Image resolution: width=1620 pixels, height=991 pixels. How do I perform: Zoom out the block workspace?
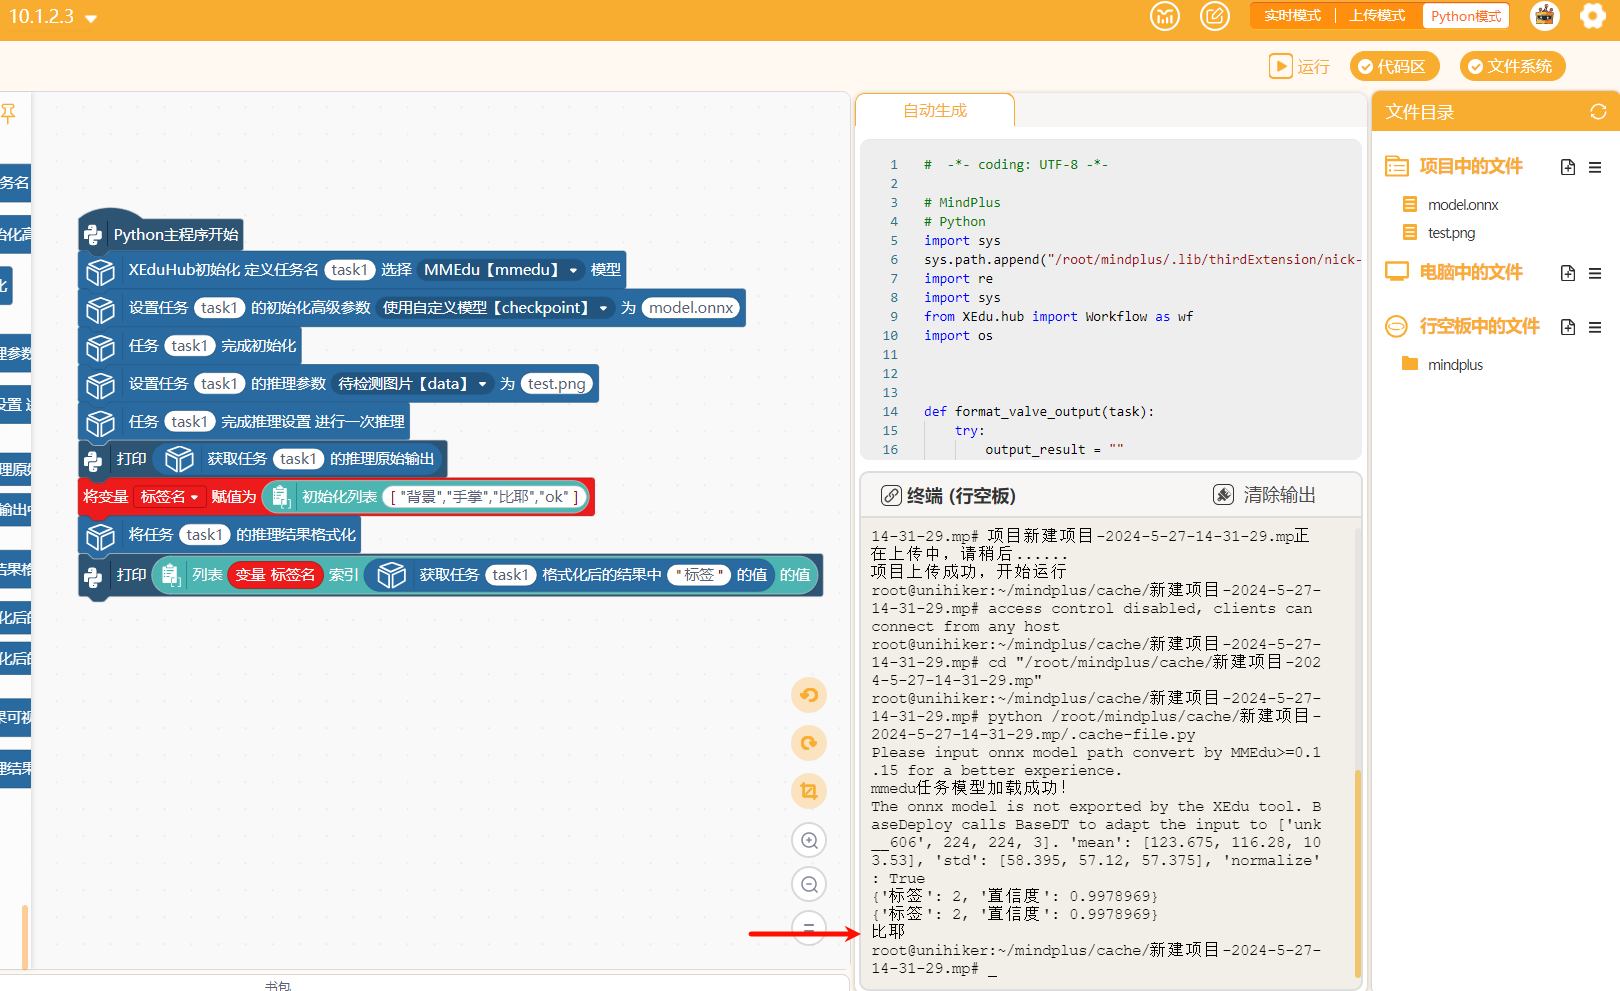click(809, 884)
